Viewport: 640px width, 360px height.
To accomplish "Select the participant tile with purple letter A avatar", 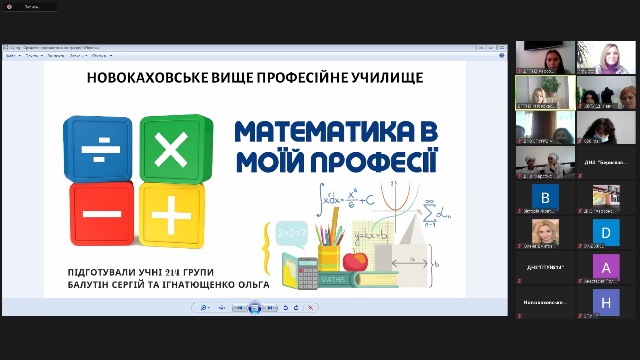I will coord(606,268).
